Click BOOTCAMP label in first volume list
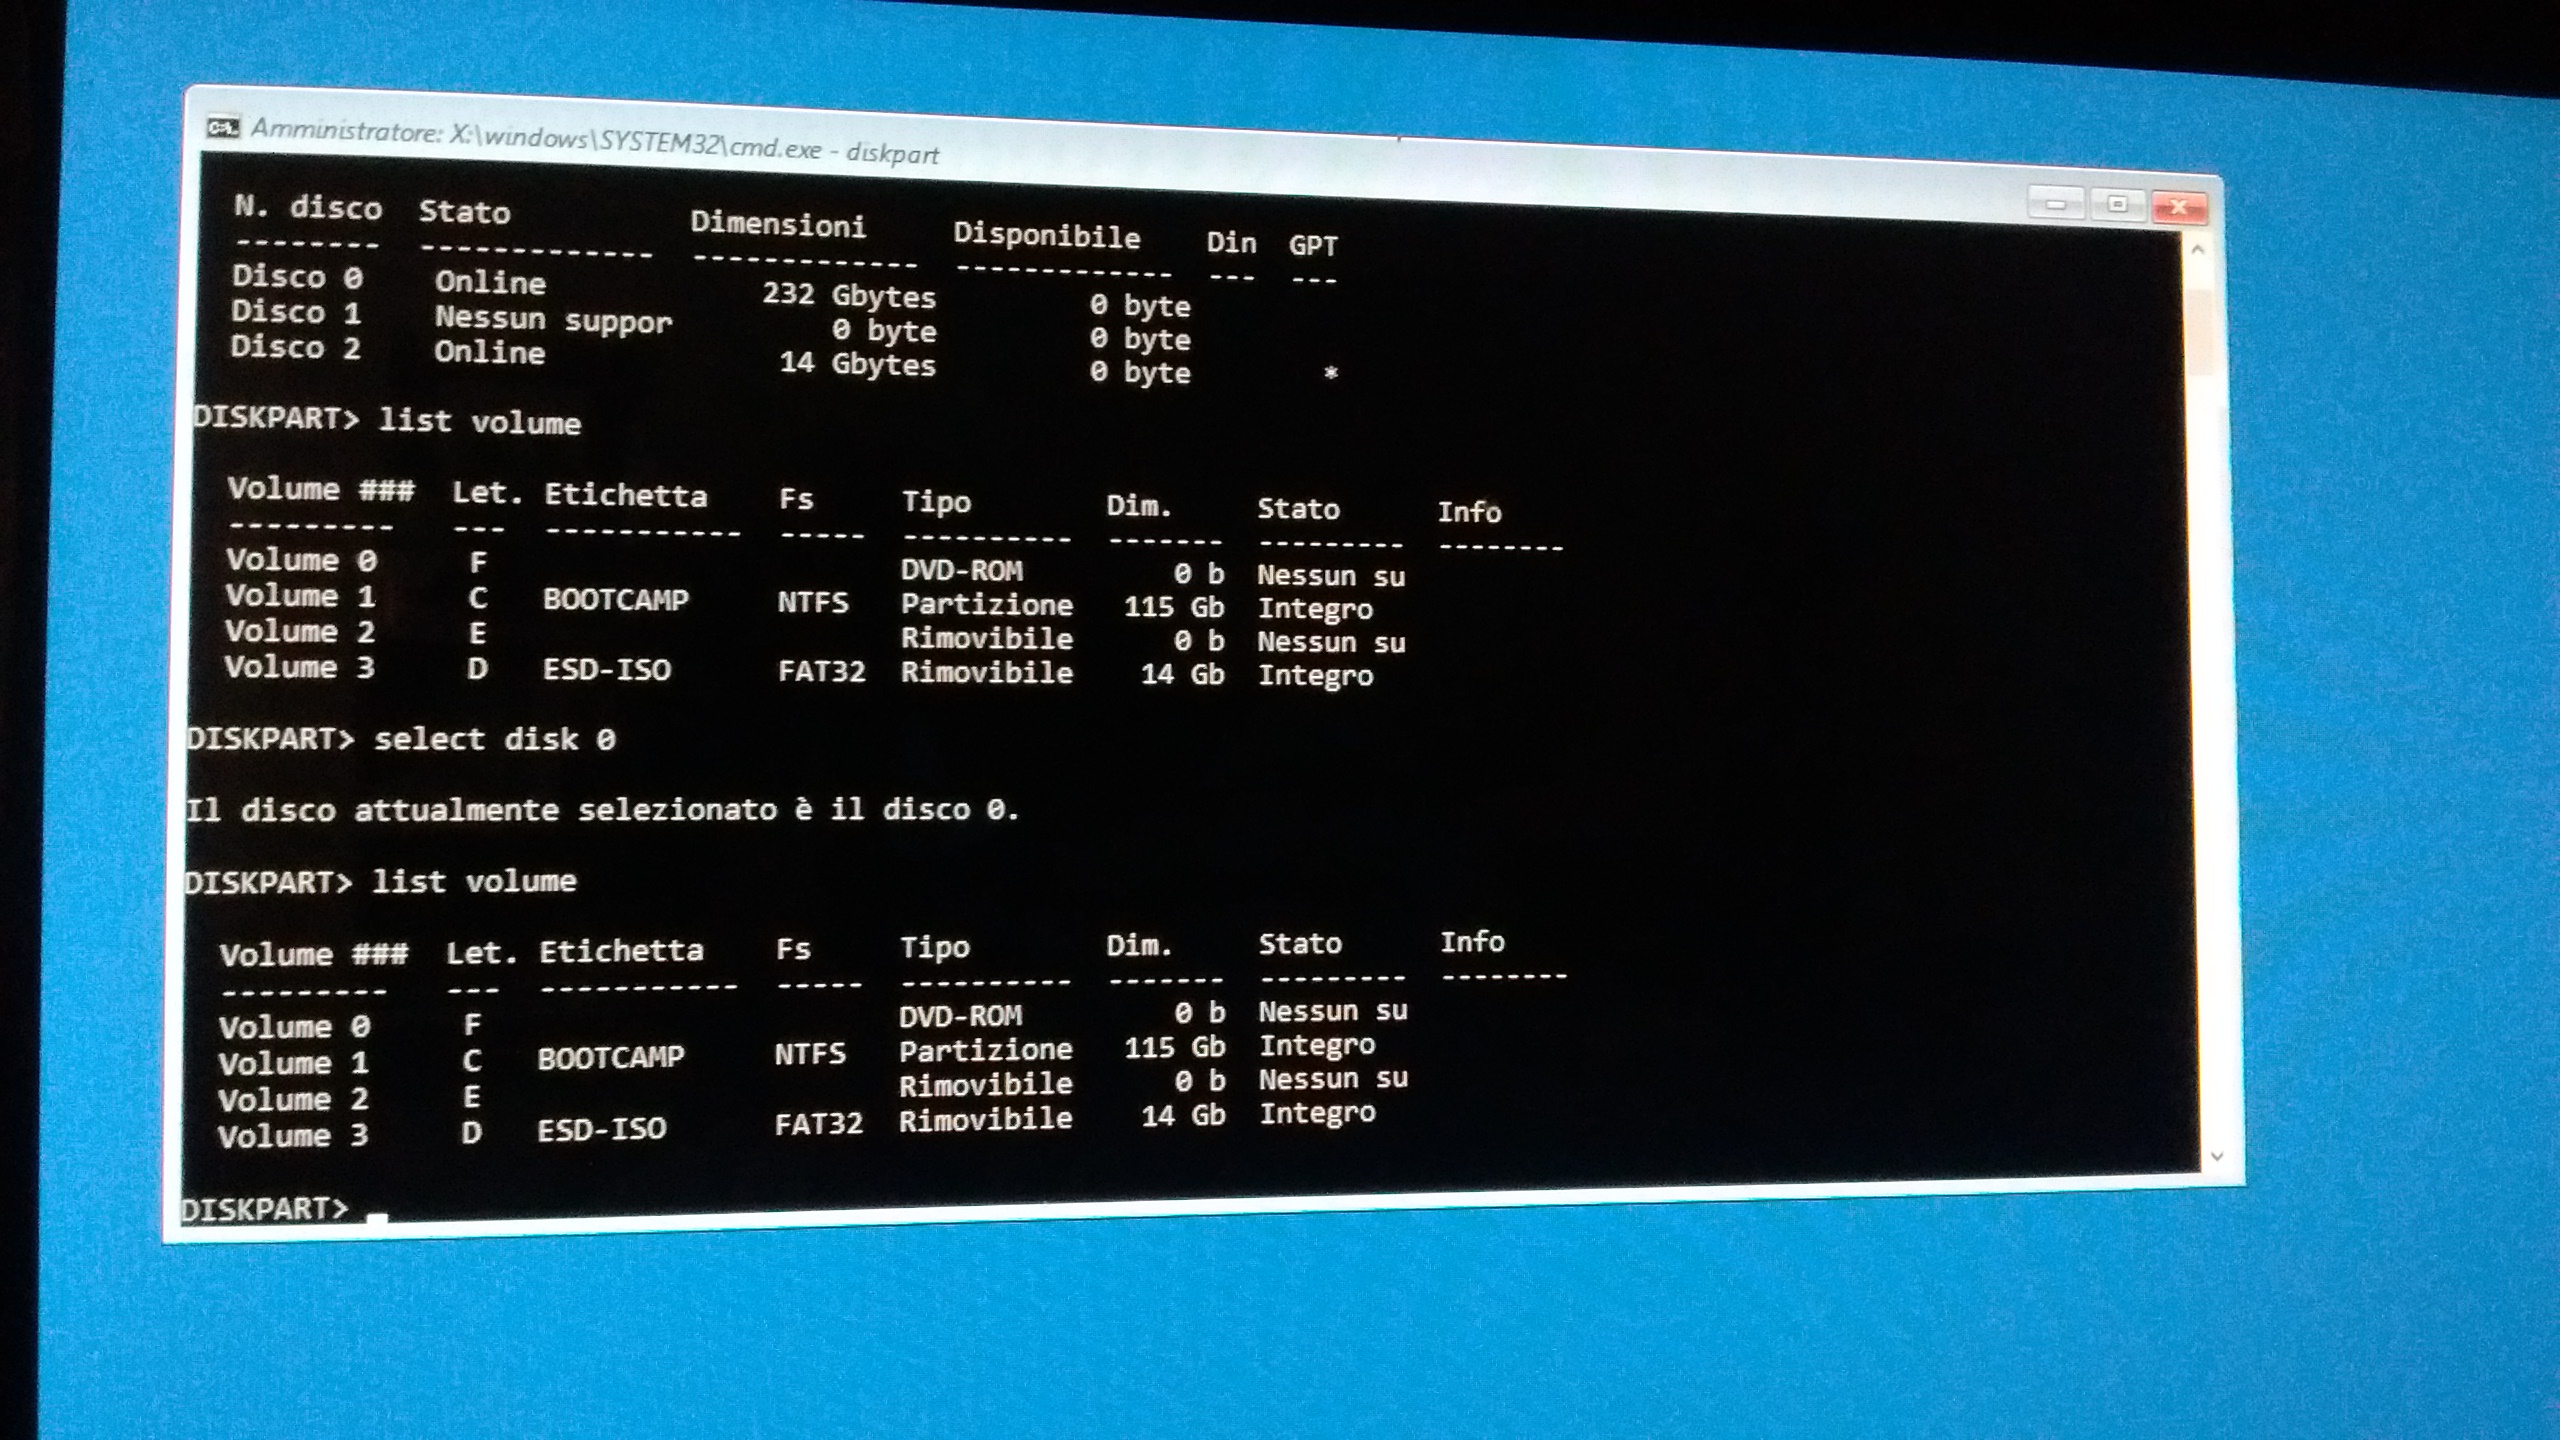Viewport: 2560px width, 1440px height. coord(615,600)
